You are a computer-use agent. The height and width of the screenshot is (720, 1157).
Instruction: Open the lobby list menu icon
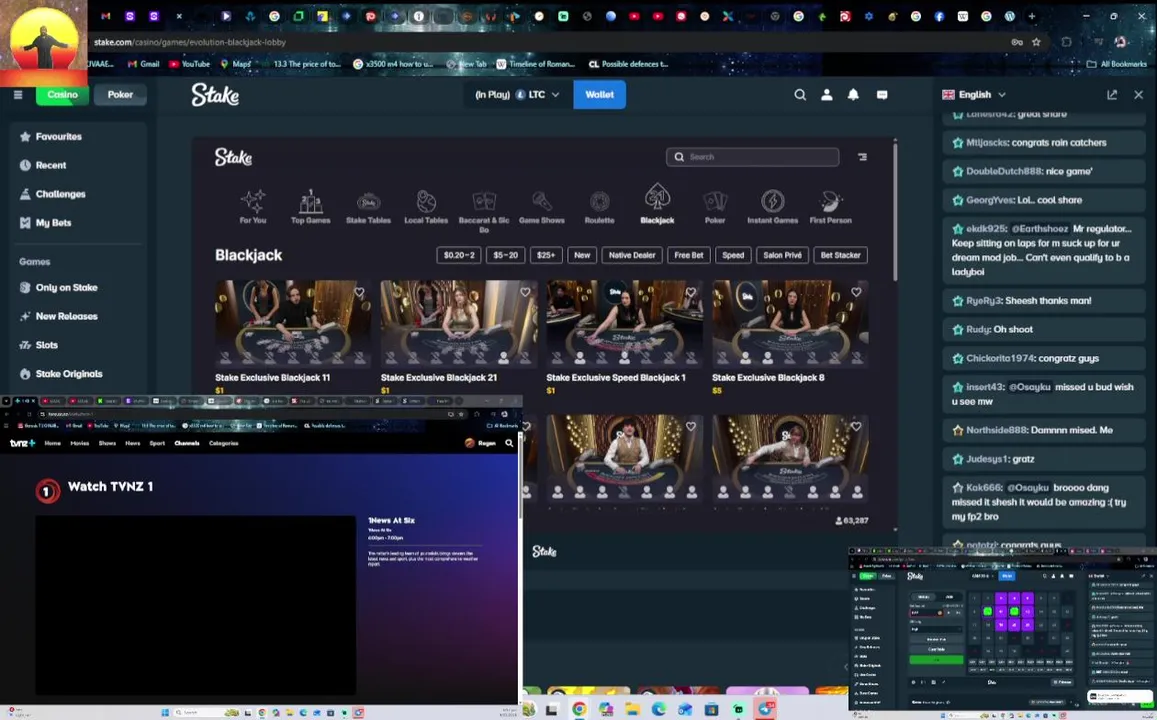click(862, 156)
